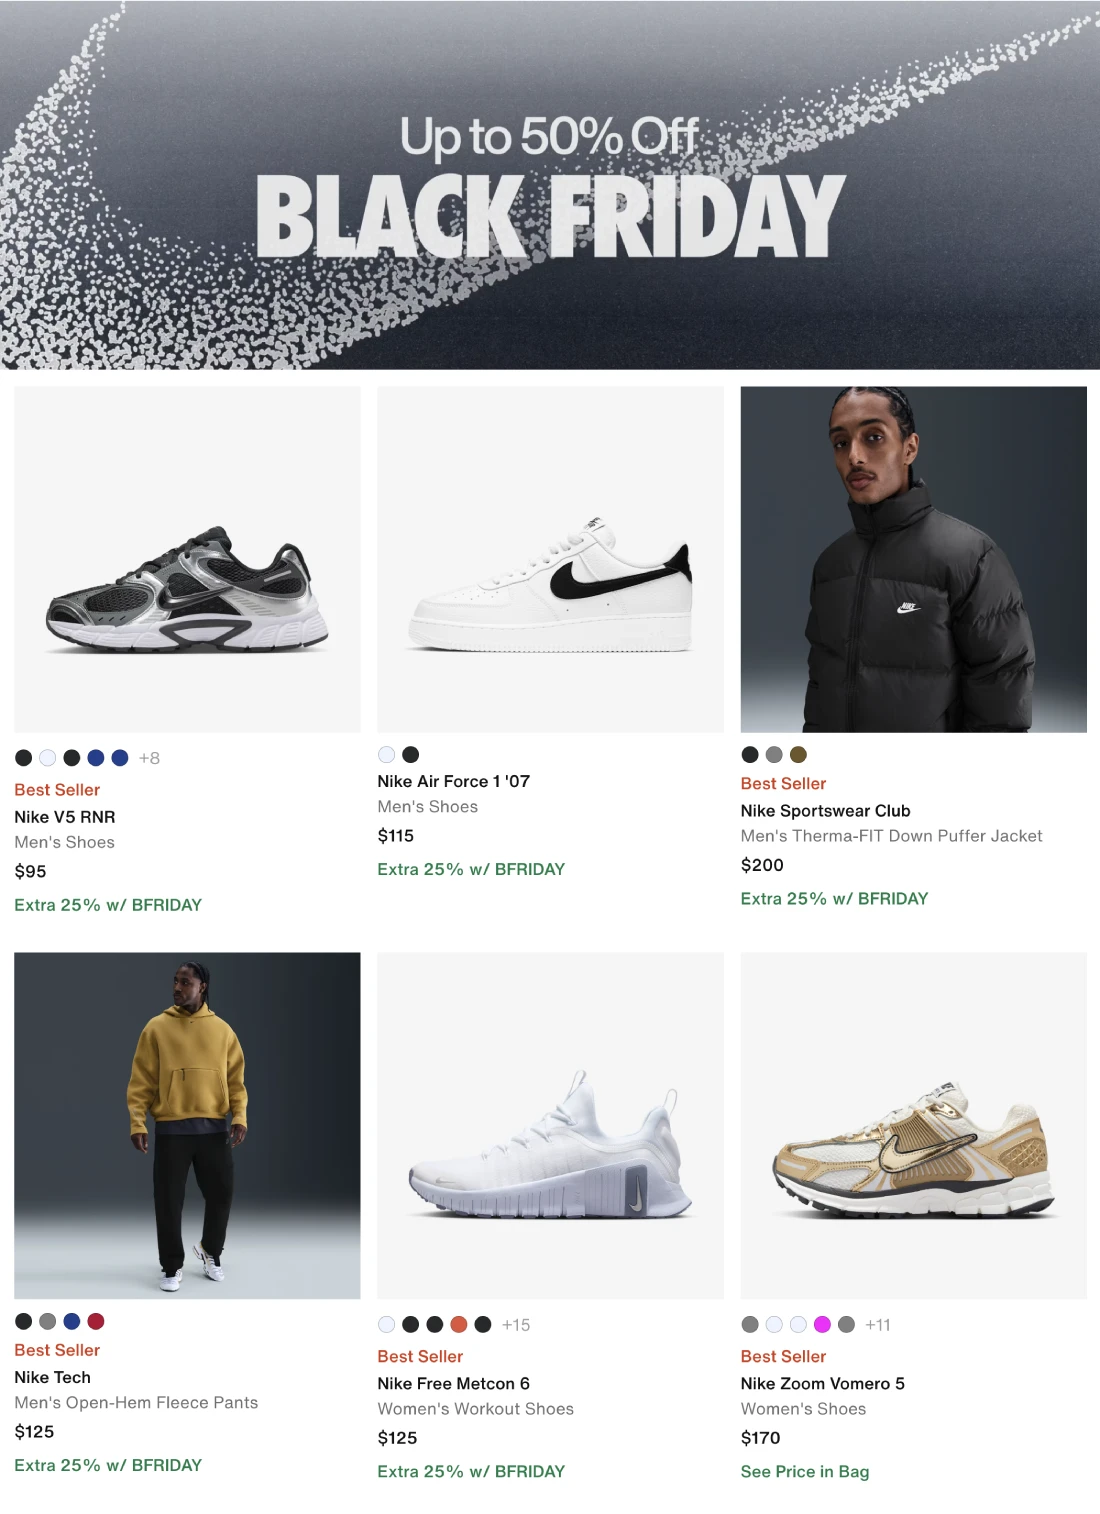Select the gray swatch for Sportswear Club jacket
This screenshot has height=1514, width=1100.
point(774,754)
